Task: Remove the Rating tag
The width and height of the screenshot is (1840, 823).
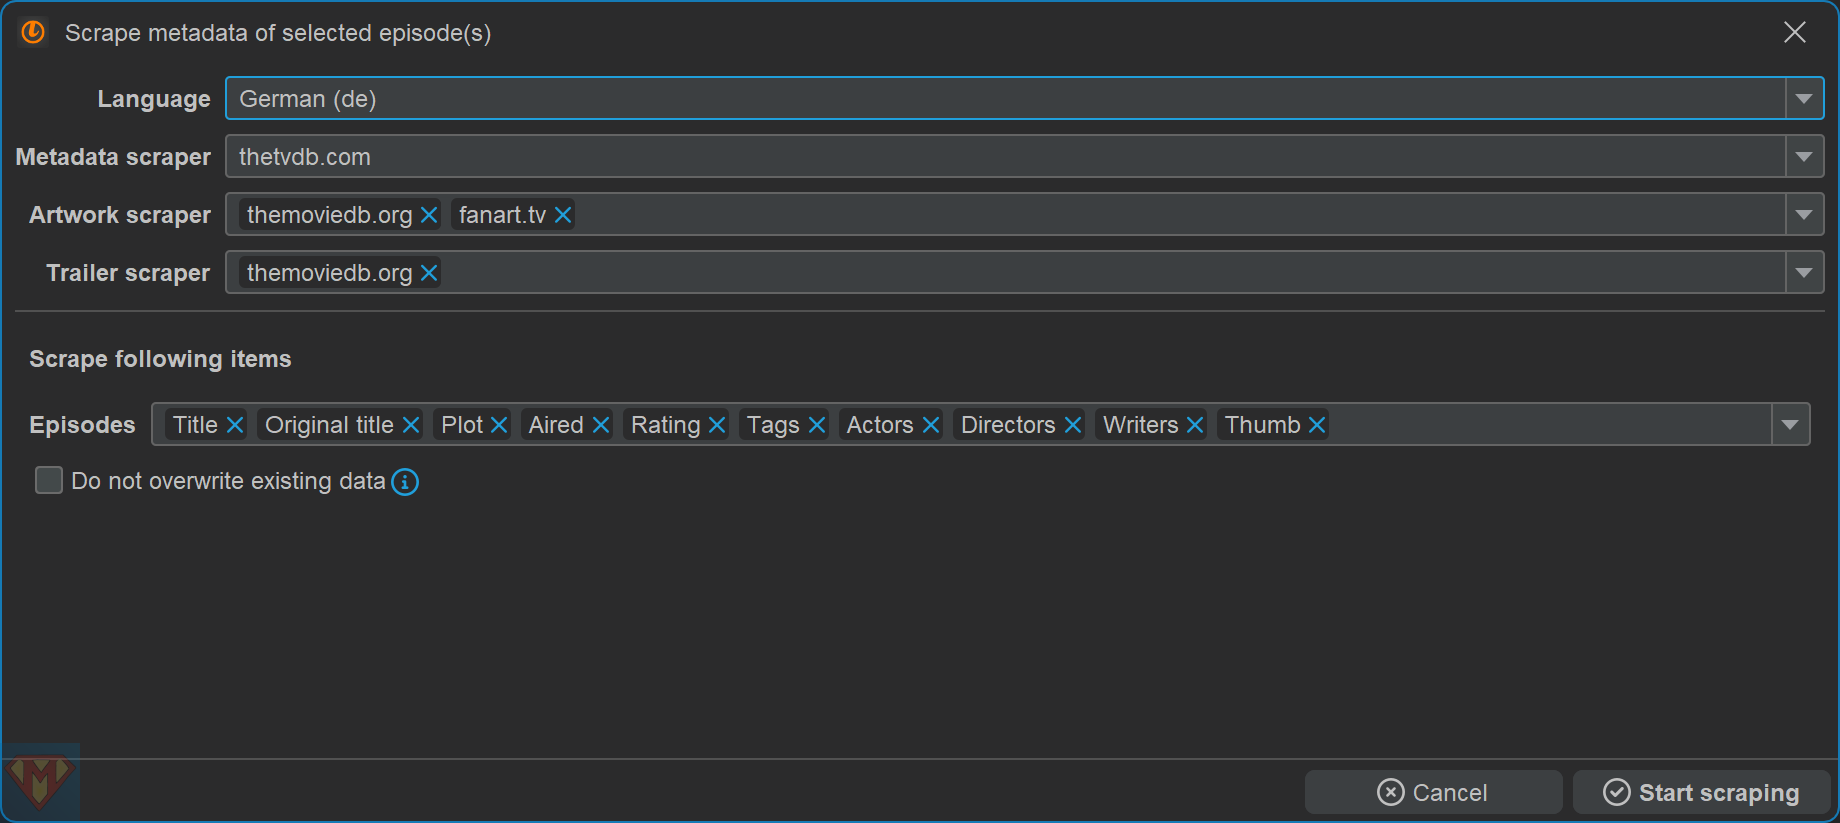Action: coord(716,425)
